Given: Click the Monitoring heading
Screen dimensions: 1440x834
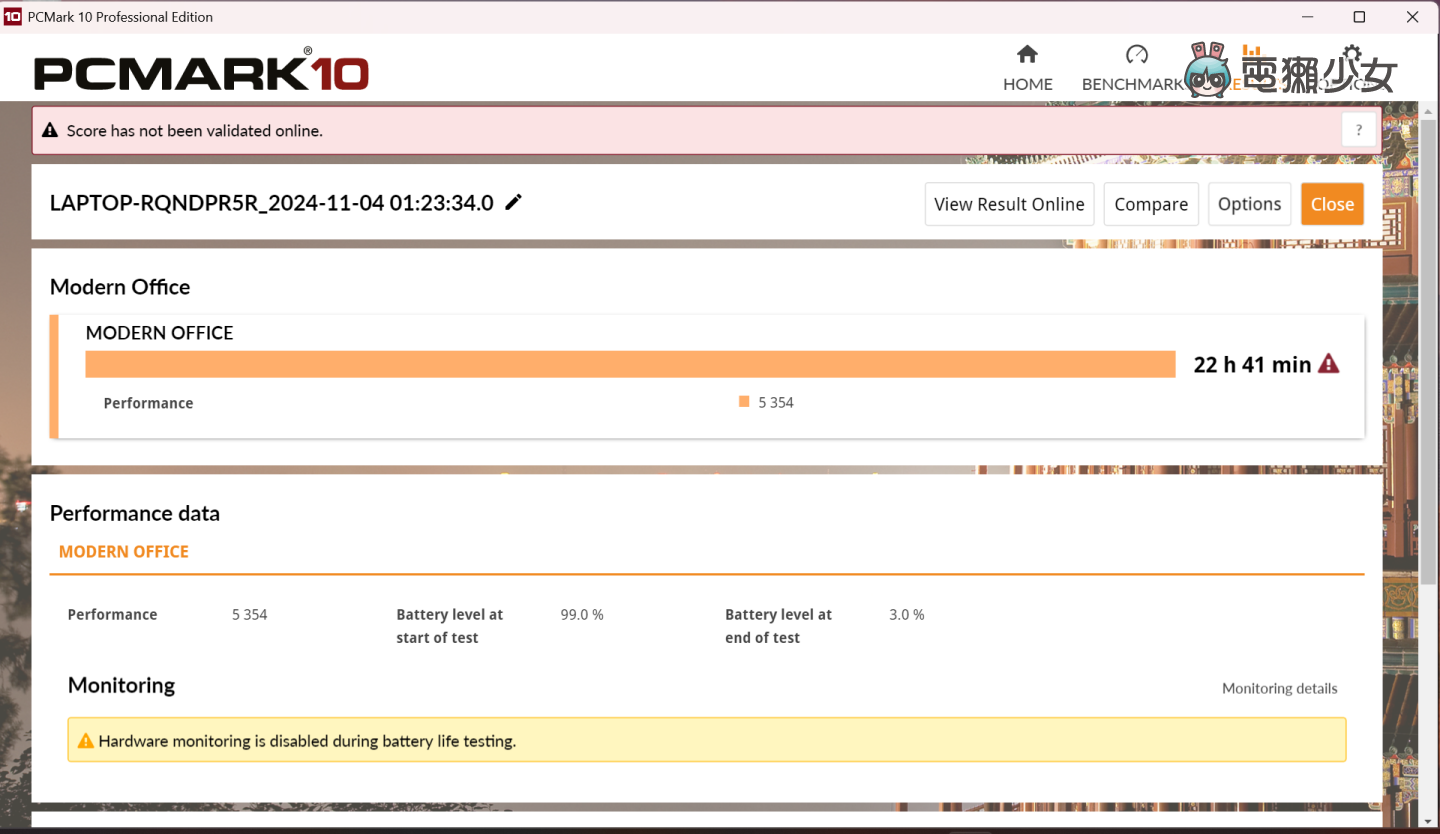Looking at the screenshot, I should 121,685.
